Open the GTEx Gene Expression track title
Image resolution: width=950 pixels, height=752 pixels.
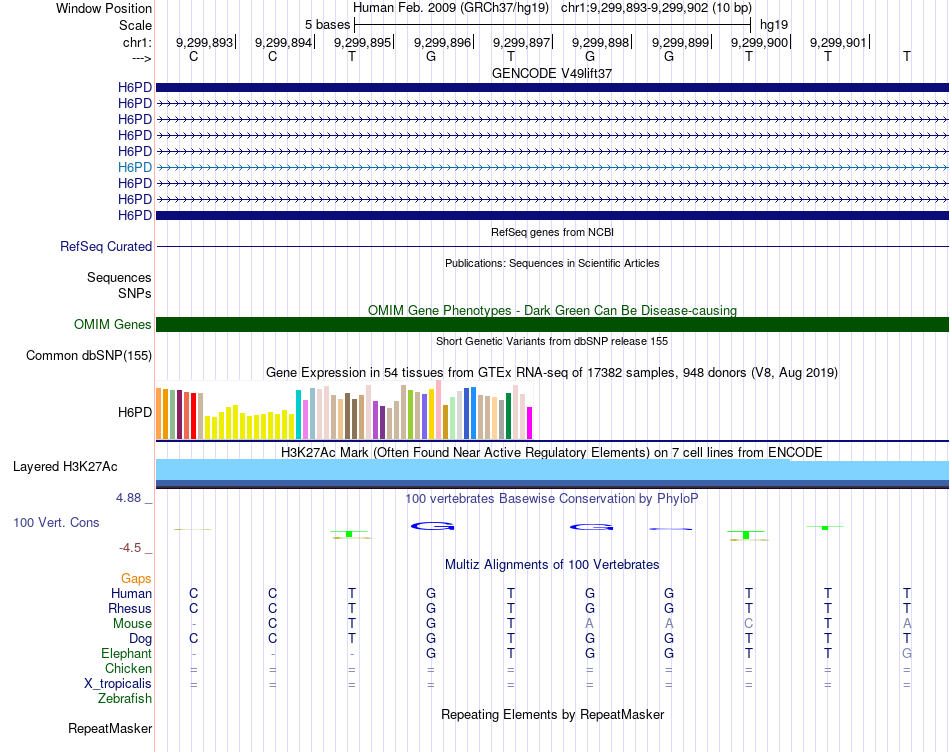pos(552,373)
